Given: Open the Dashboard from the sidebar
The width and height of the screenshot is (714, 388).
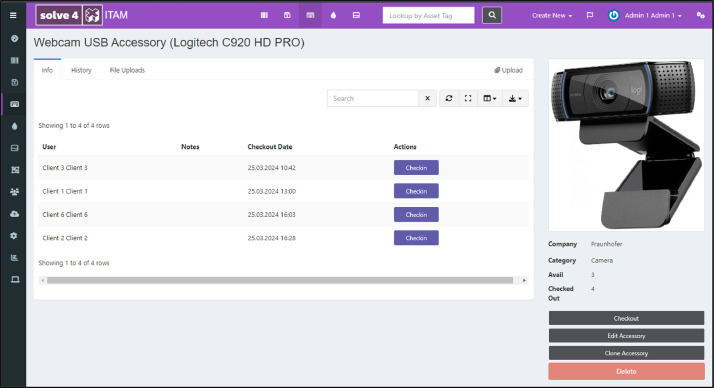Looking at the screenshot, I should click(15, 39).
